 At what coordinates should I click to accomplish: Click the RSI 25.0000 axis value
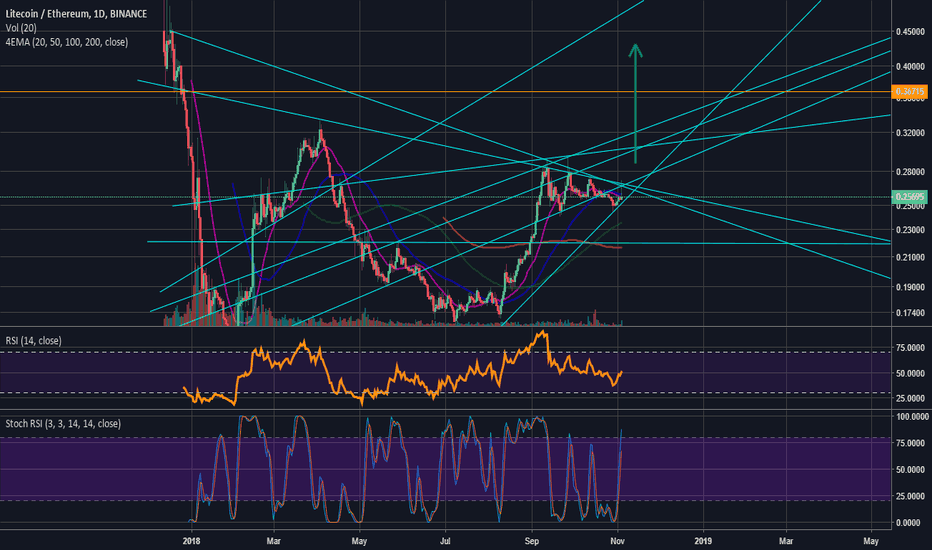(910, 398)
